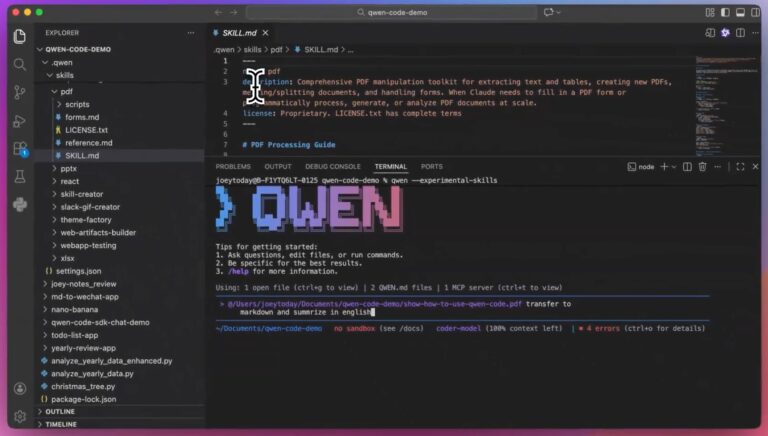
Task: Go back with the navigation arrow
Action: (x=218, y=12)
